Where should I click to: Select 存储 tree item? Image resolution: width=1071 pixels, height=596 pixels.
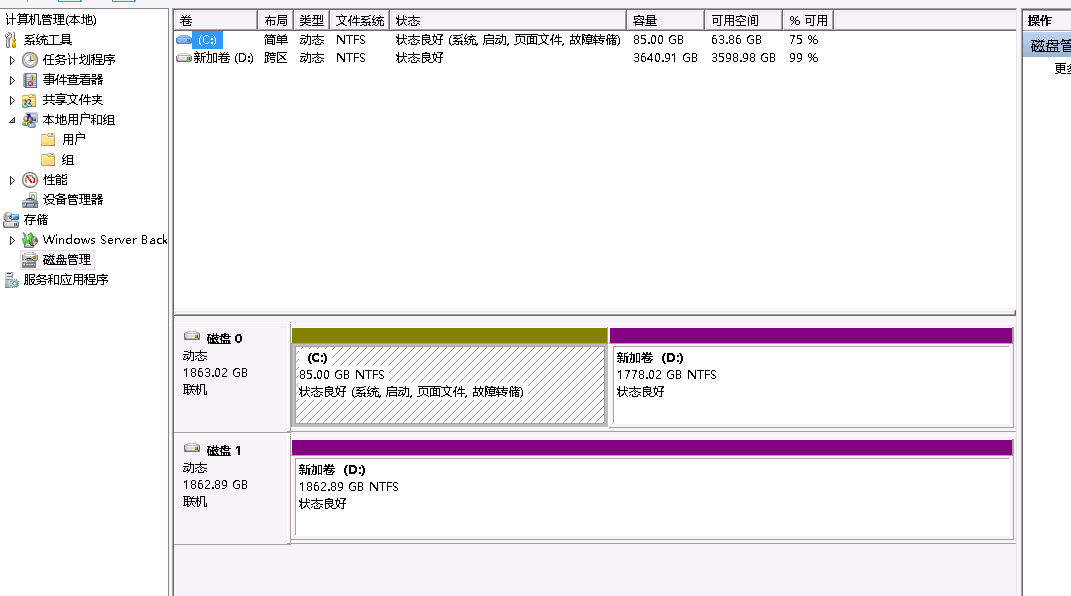click(36, 220)
